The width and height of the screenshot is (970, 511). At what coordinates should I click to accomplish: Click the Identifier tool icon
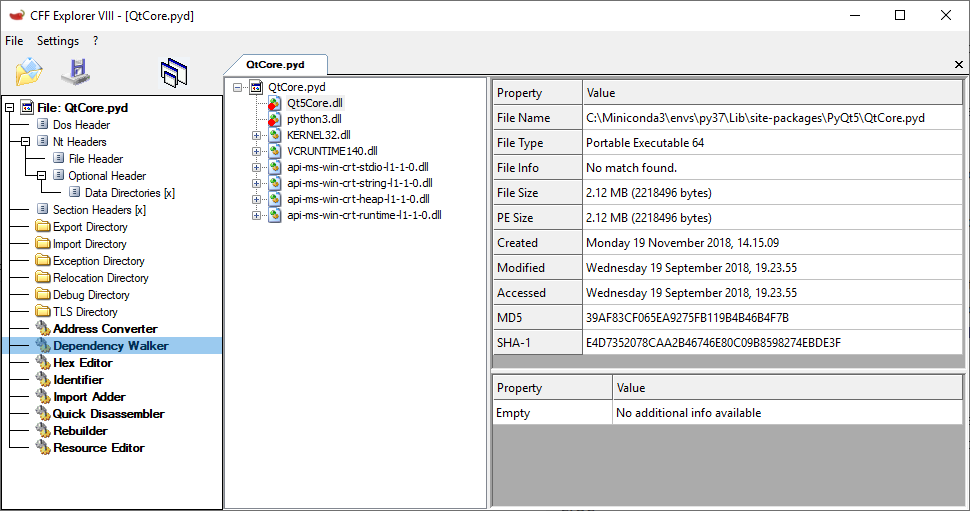point(43,380)
